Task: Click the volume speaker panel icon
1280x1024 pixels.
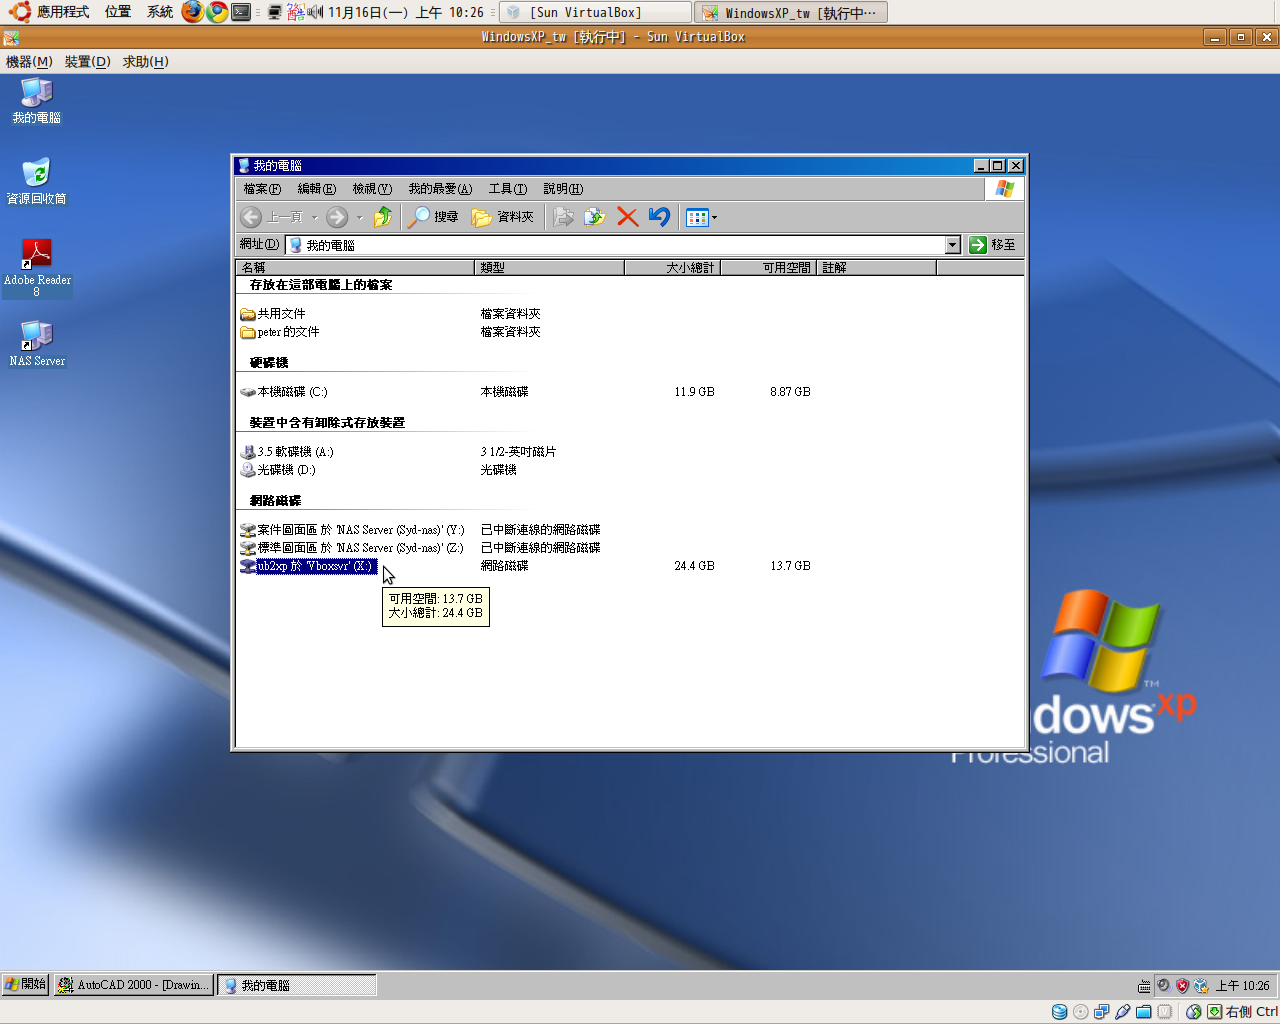Action: pyautogui.click(x=315, y=12)
